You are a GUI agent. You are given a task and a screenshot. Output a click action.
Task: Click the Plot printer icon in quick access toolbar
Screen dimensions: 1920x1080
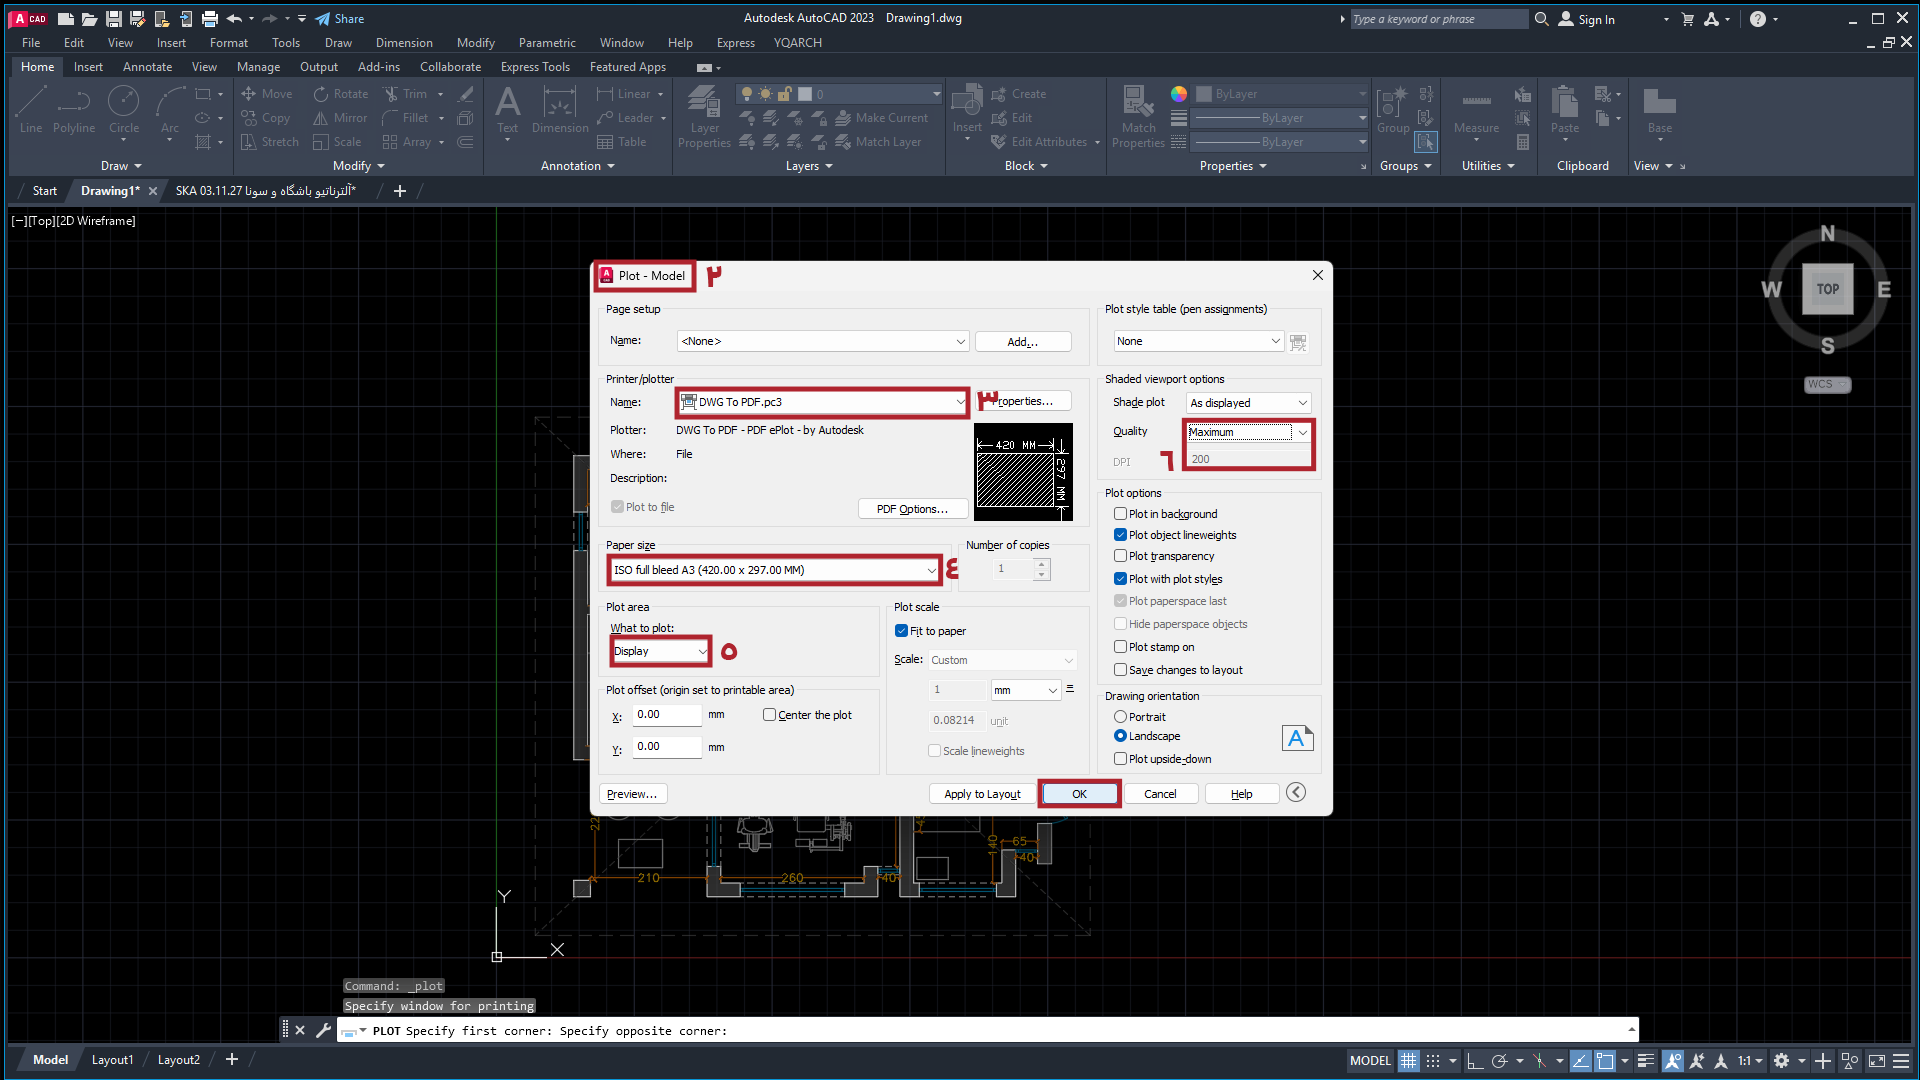(209, 19)
